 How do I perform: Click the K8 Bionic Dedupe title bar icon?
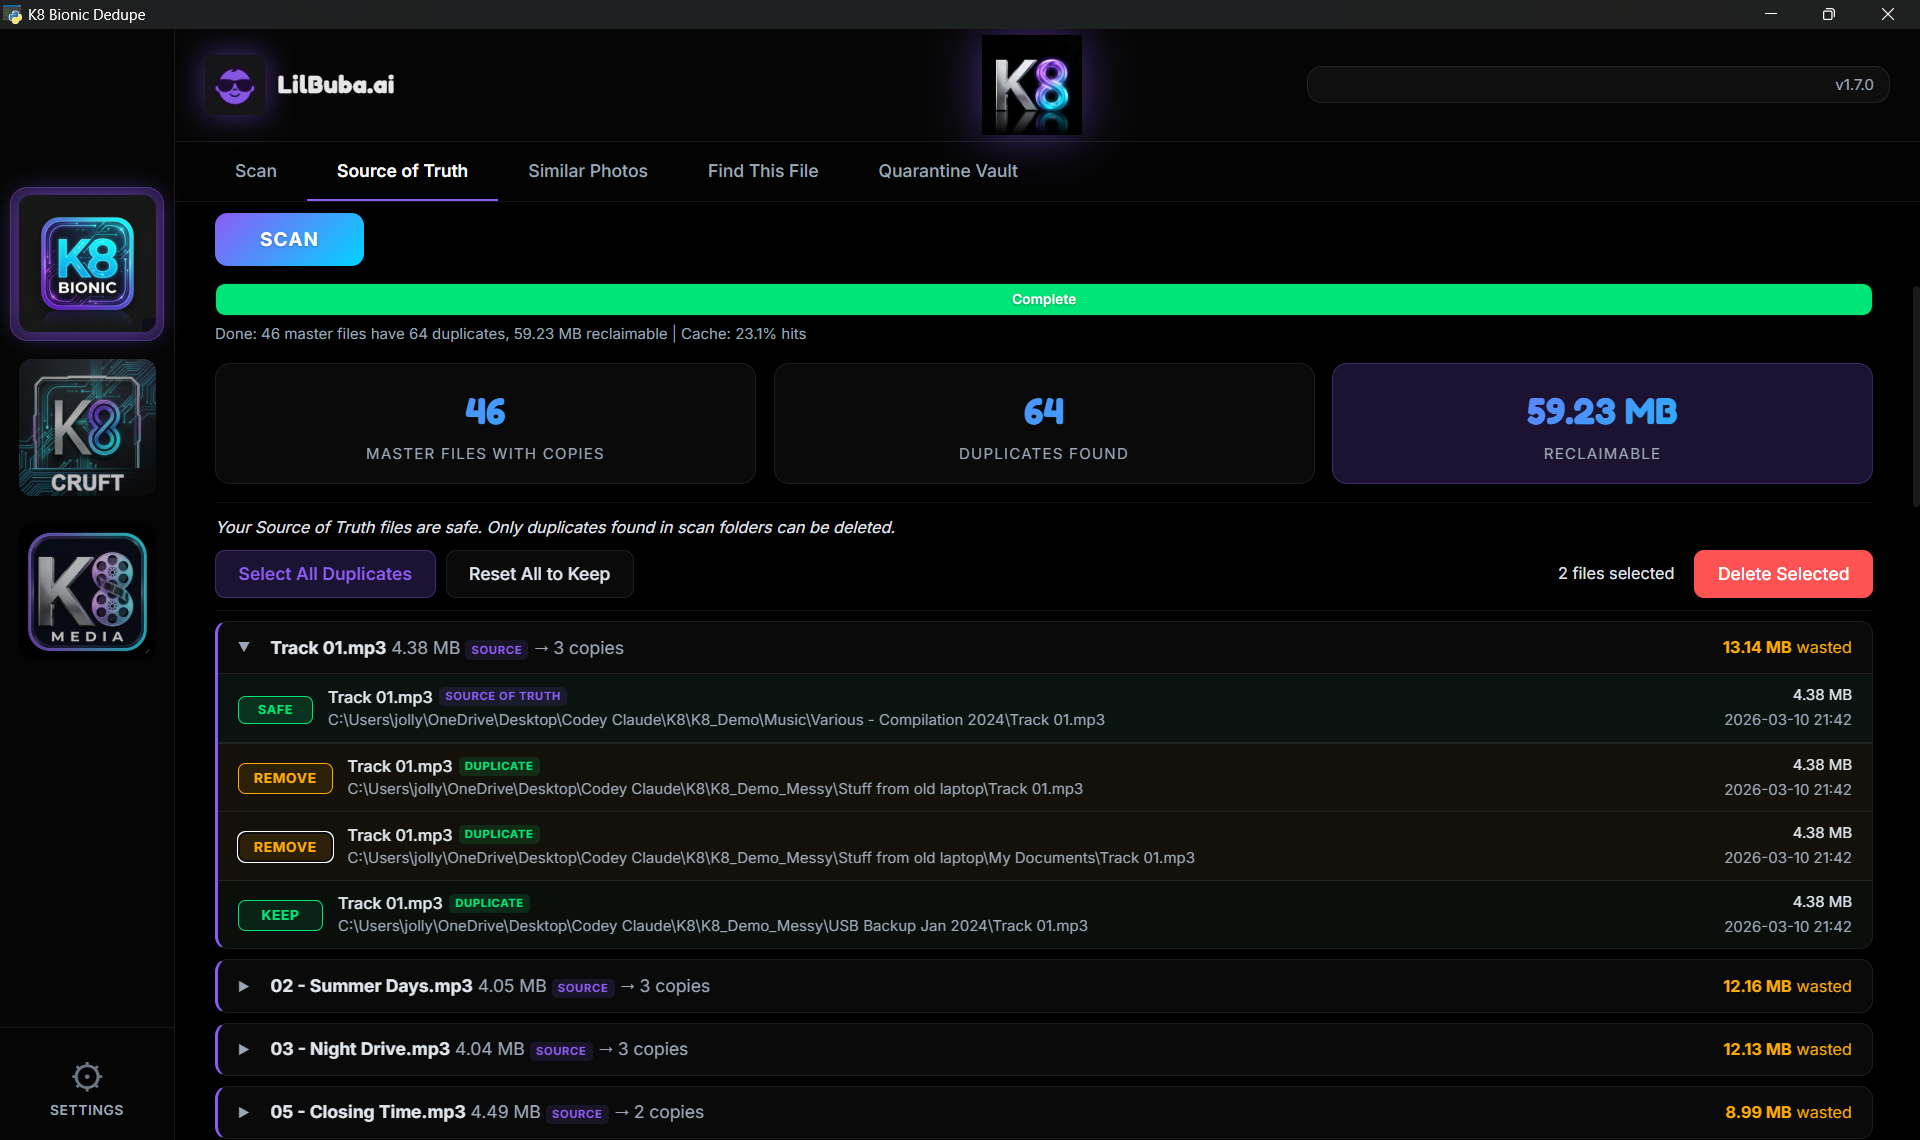[13, 14]
